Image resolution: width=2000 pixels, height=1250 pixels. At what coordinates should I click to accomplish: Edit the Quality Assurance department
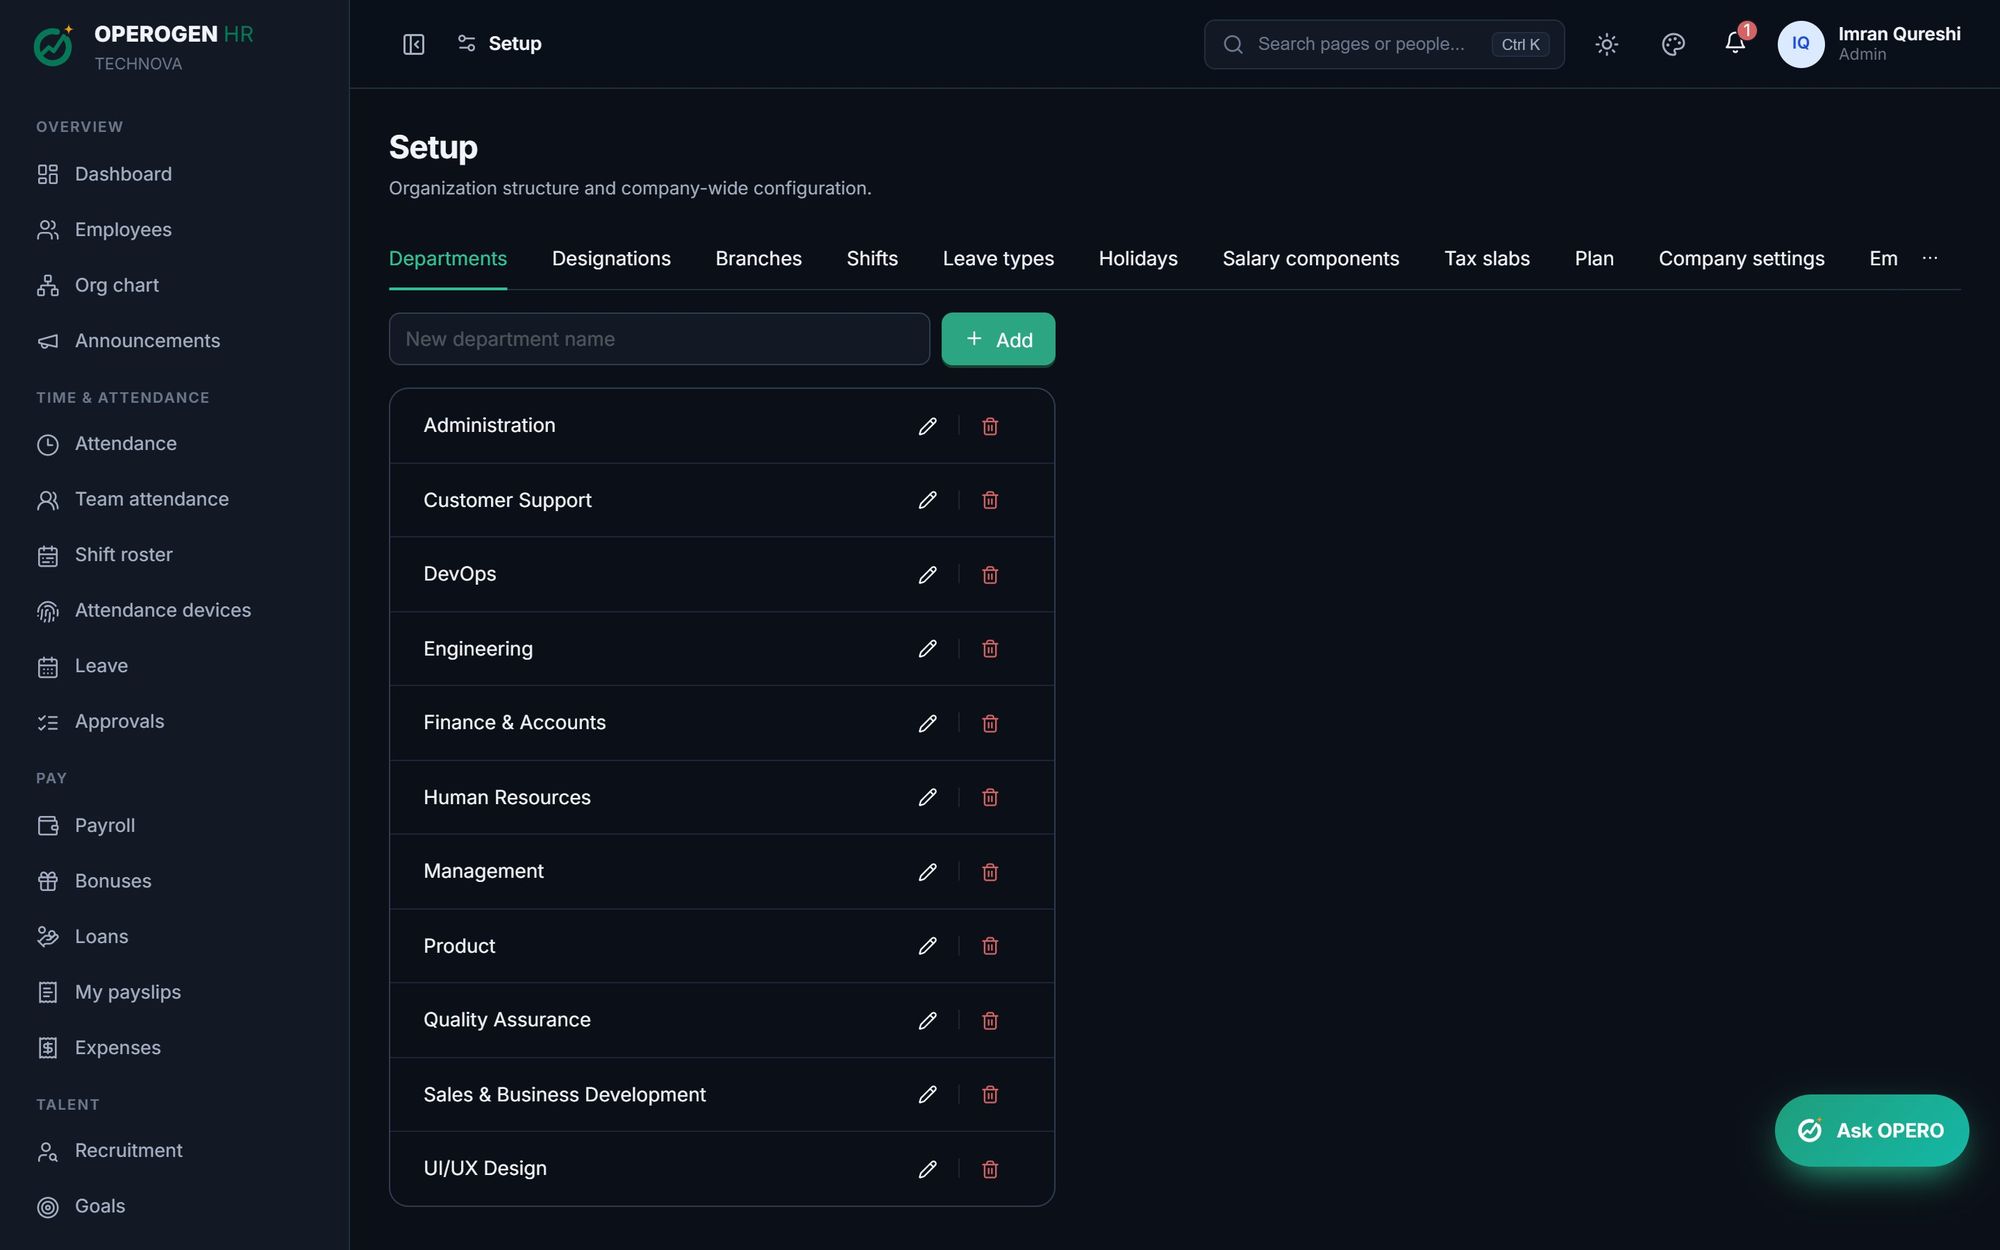(927, 1020)
